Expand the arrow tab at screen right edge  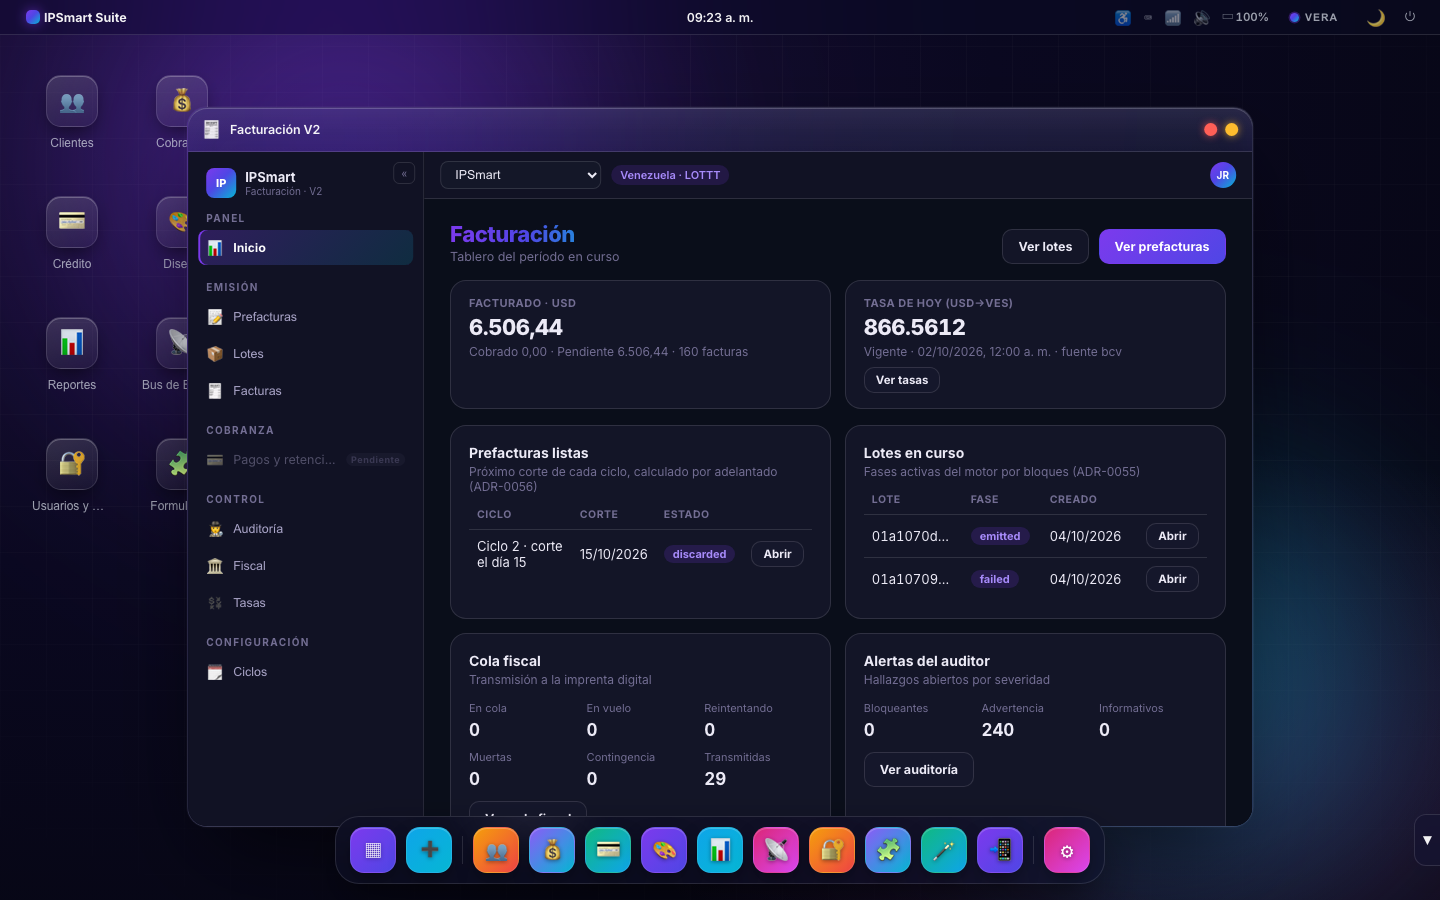(x=1427, y=840)
